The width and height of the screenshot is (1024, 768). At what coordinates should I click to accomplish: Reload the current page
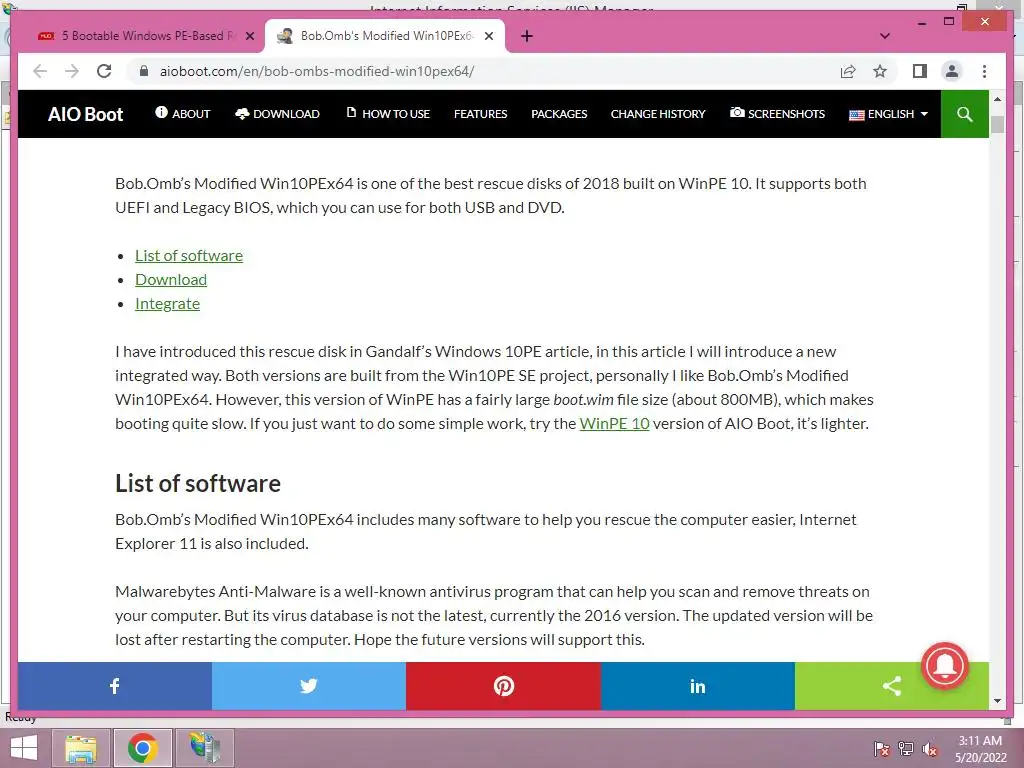pyautogui.click(x=104, y=71)
